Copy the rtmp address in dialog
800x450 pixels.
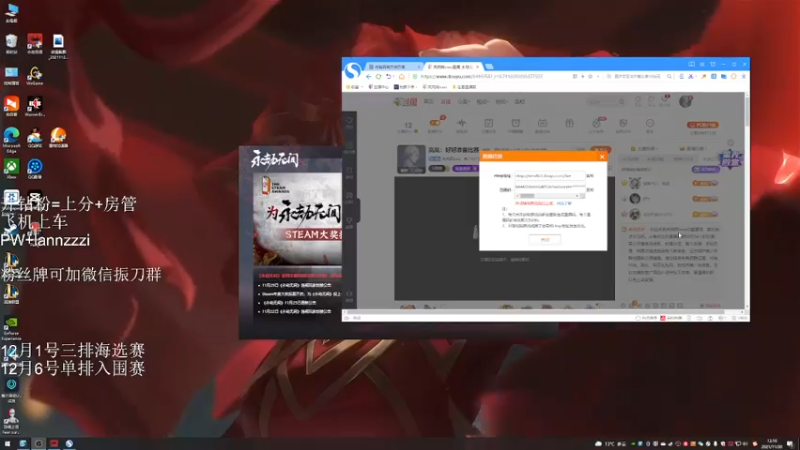(590, 176)
